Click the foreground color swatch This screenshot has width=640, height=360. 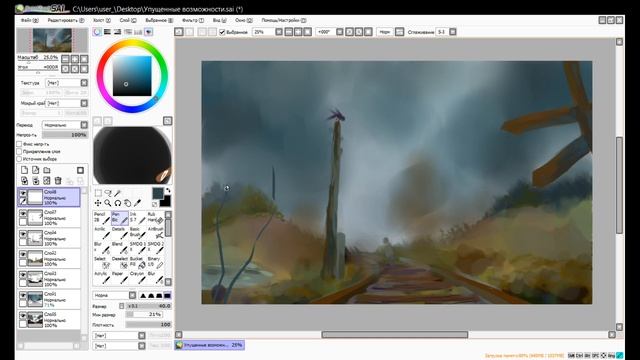pos(158,193)
